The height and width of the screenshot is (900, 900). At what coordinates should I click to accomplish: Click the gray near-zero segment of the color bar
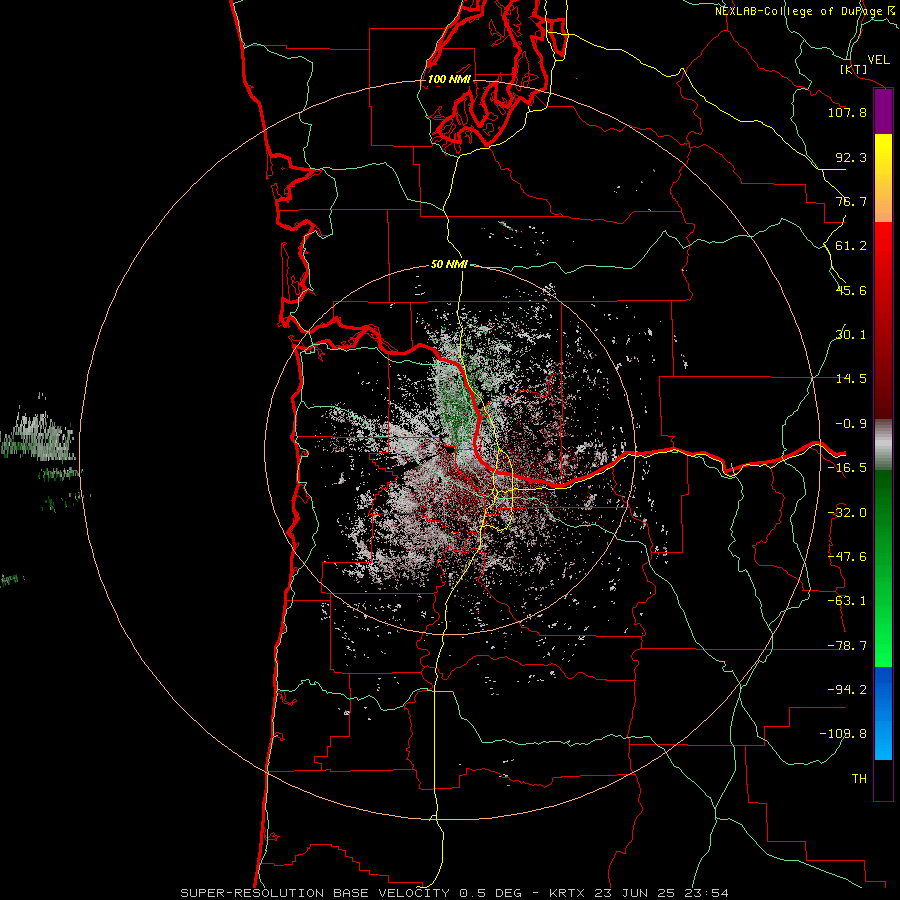pyautogui.click(x=883, y=445)
